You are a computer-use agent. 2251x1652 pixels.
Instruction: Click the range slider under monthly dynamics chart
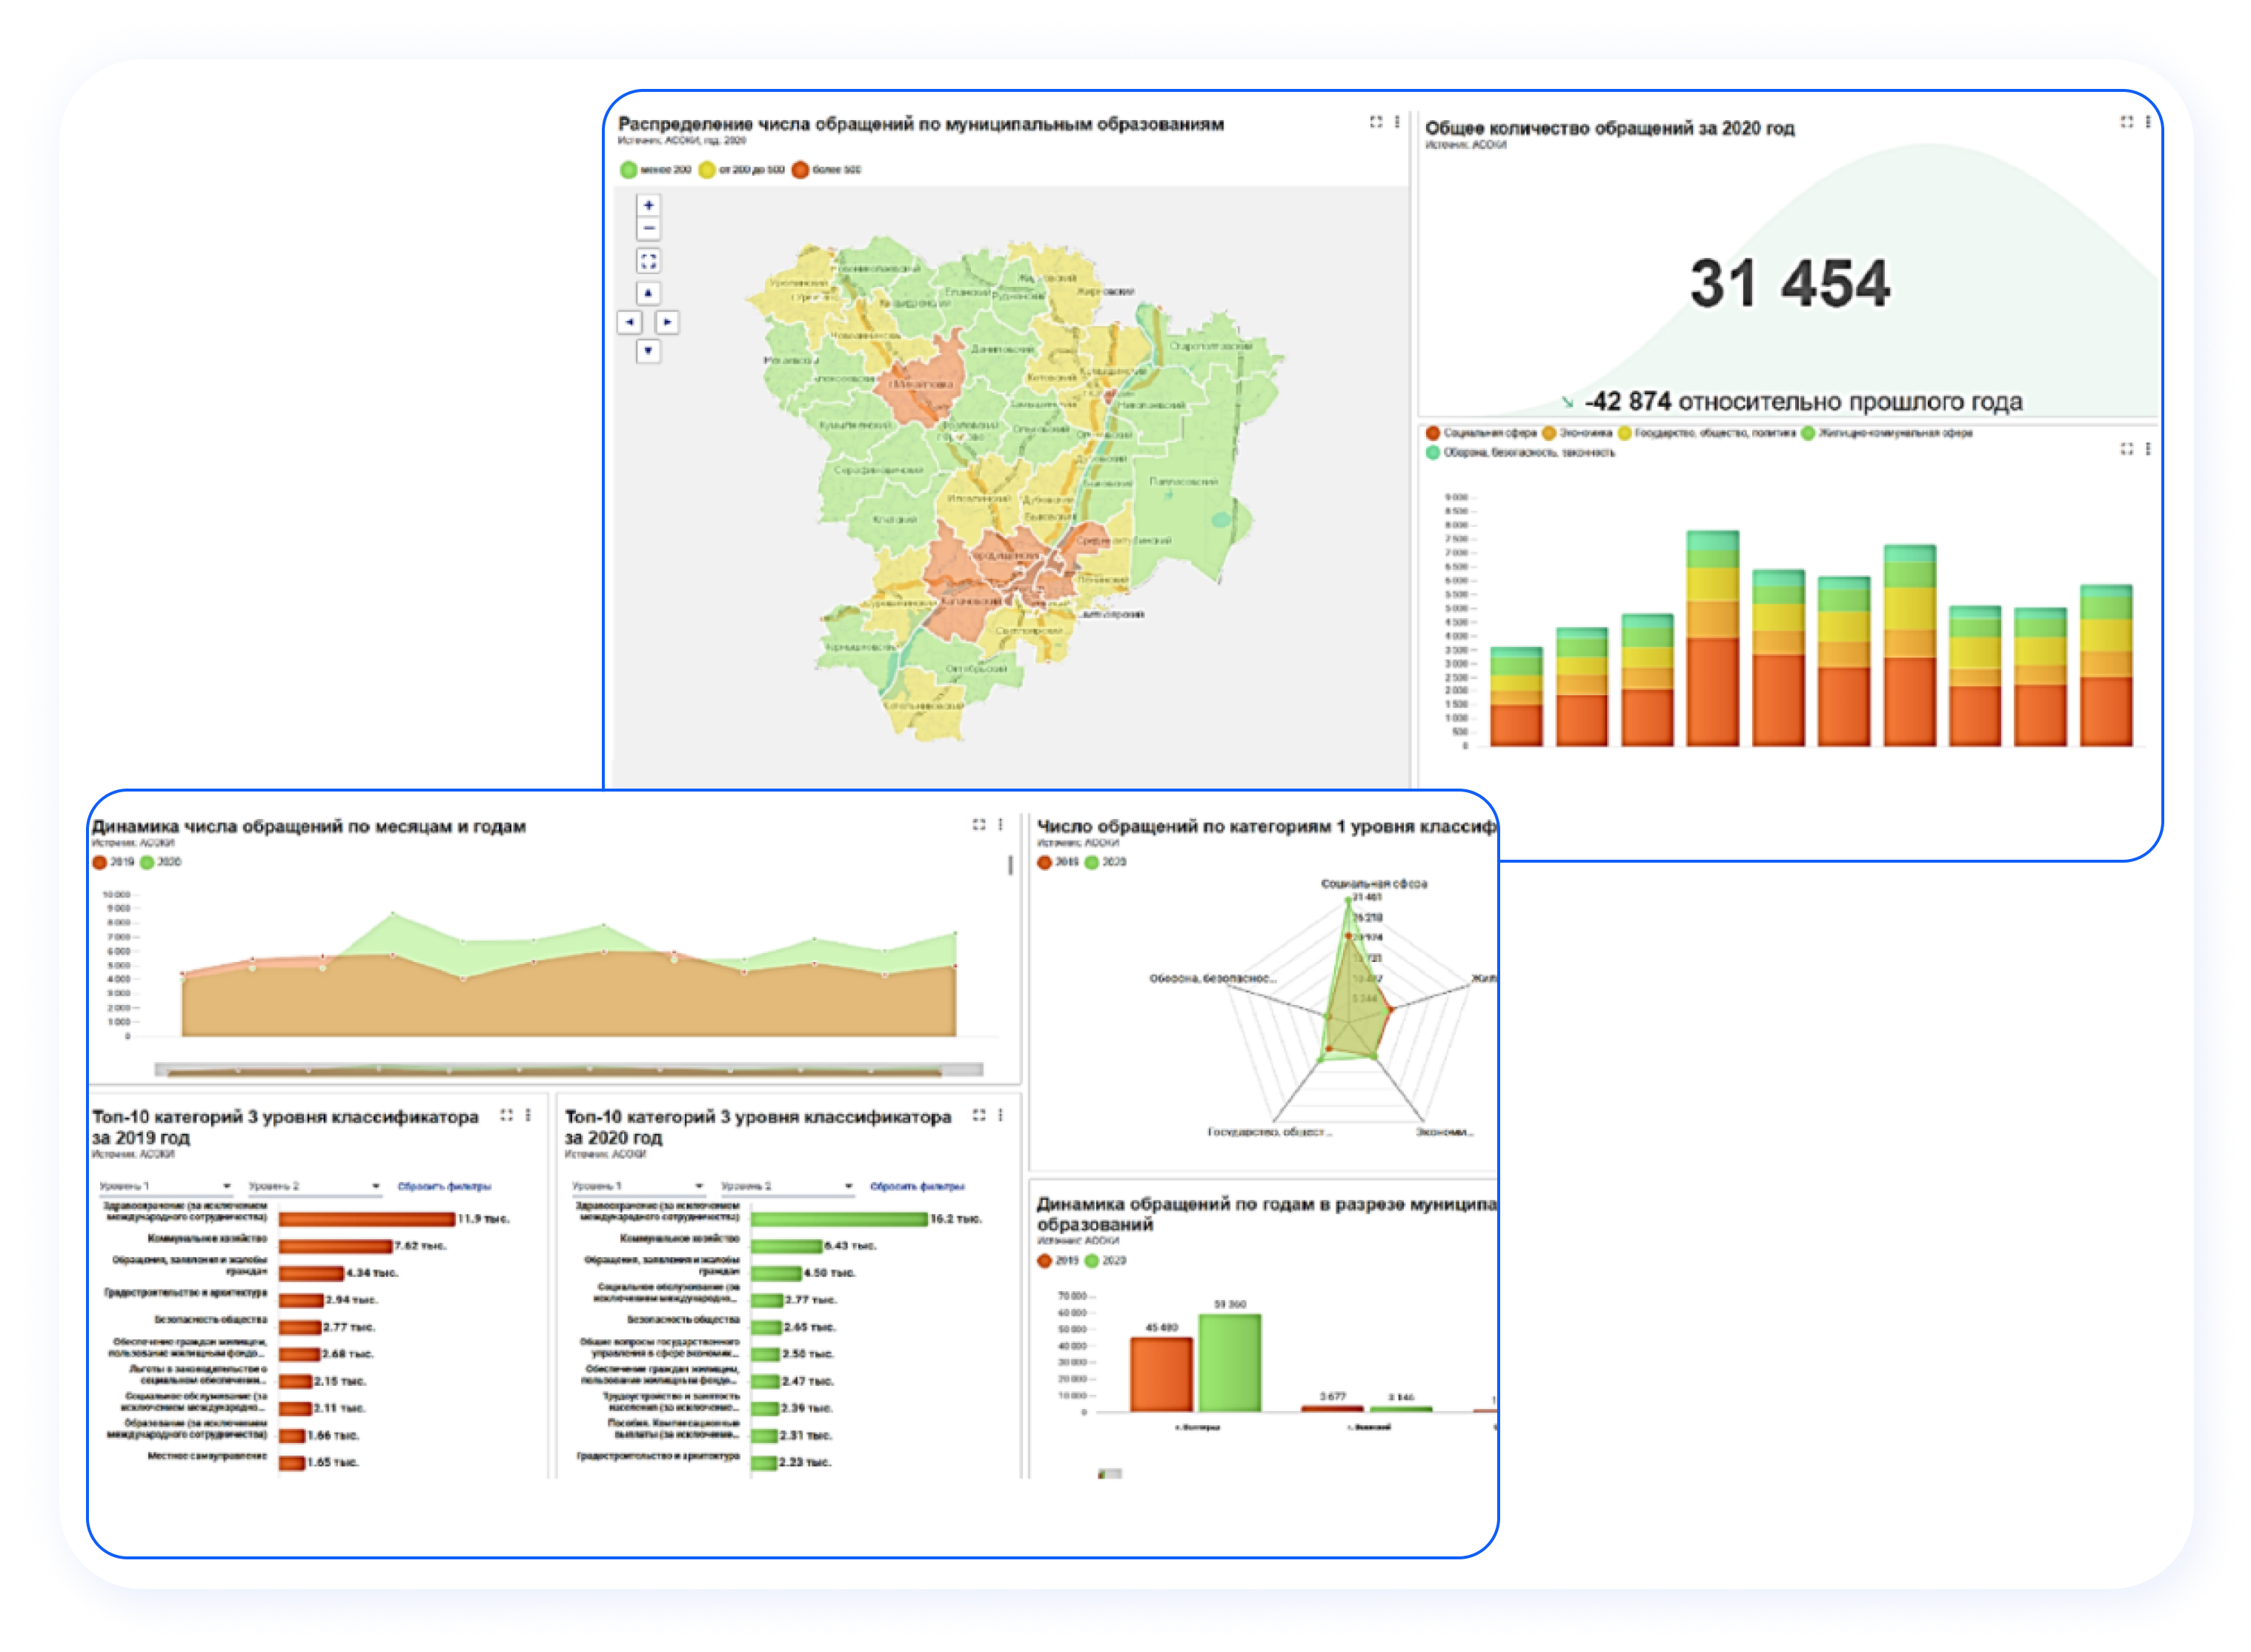569,1070
